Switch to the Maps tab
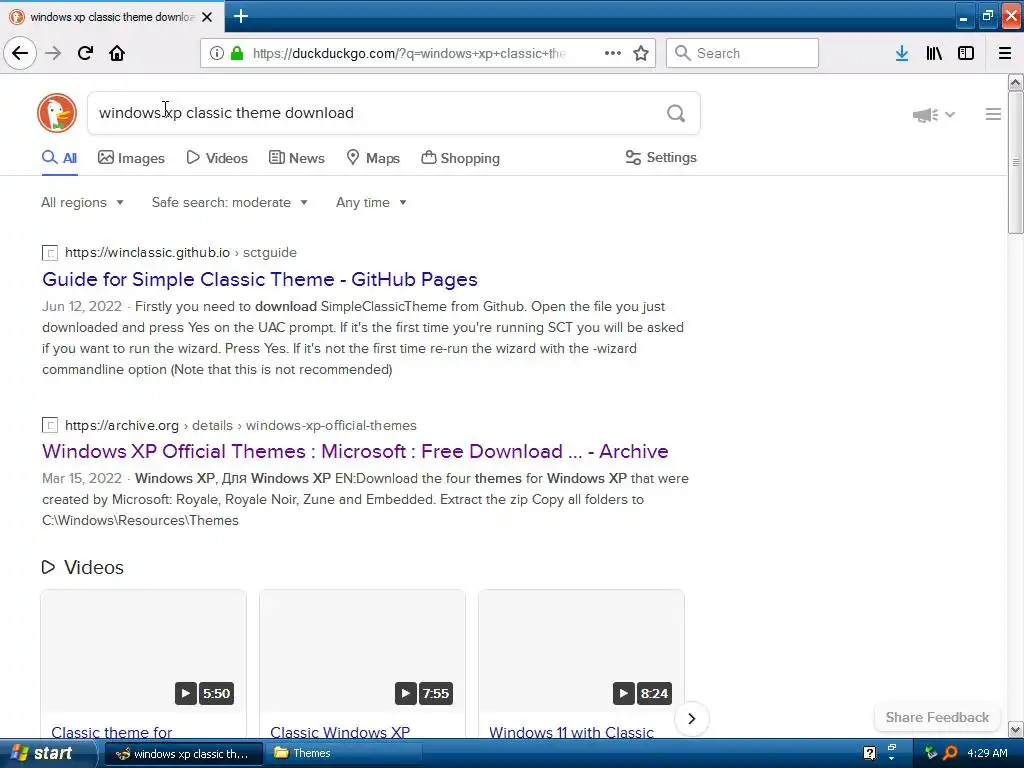This screenshot has width=1024, height=768. (x=373, y=158)
